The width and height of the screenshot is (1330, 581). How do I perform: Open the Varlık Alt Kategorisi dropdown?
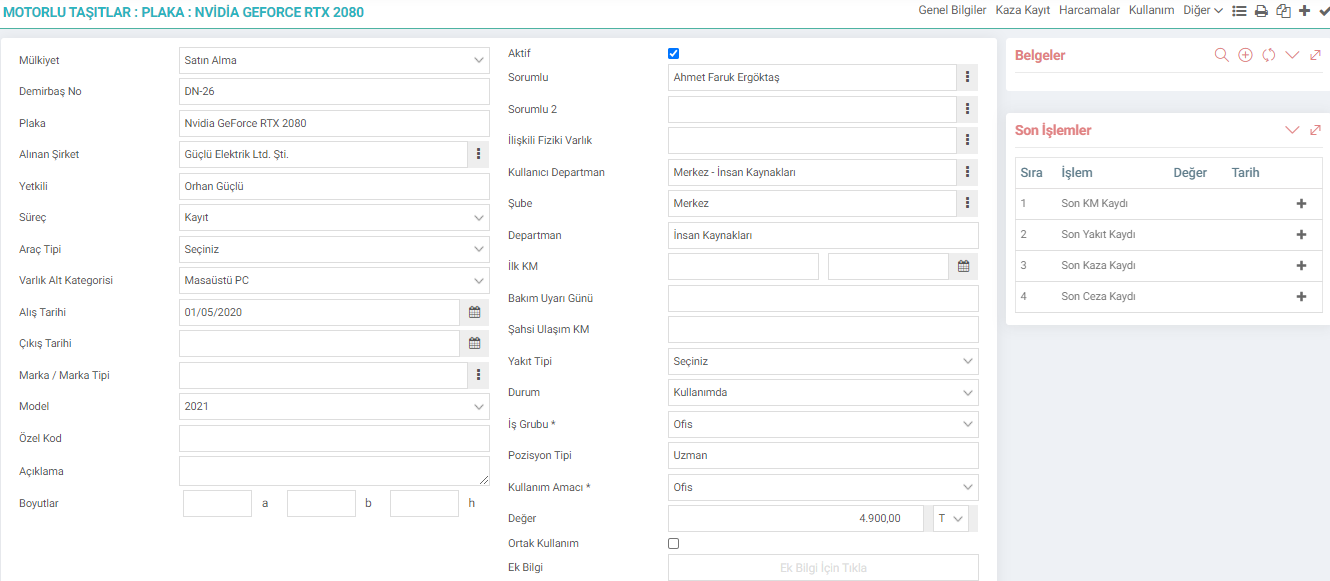point(334,280)
